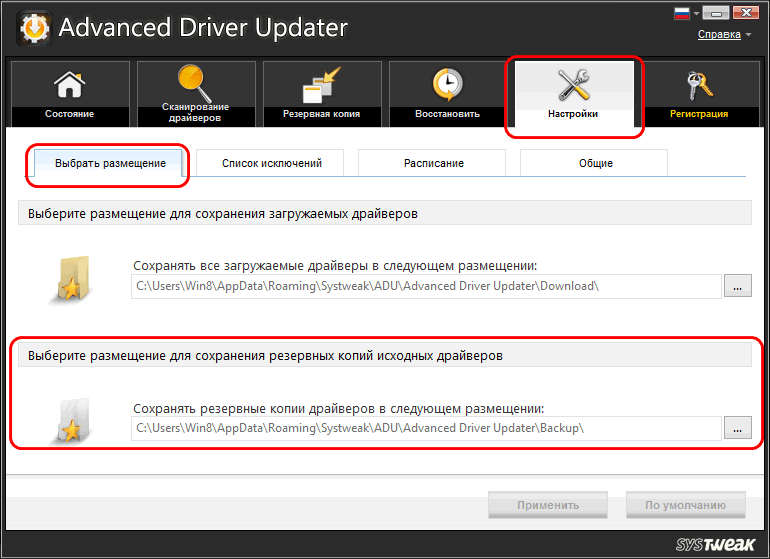Click the Применить button
The image size is (770, 559).
pos(548,505)
